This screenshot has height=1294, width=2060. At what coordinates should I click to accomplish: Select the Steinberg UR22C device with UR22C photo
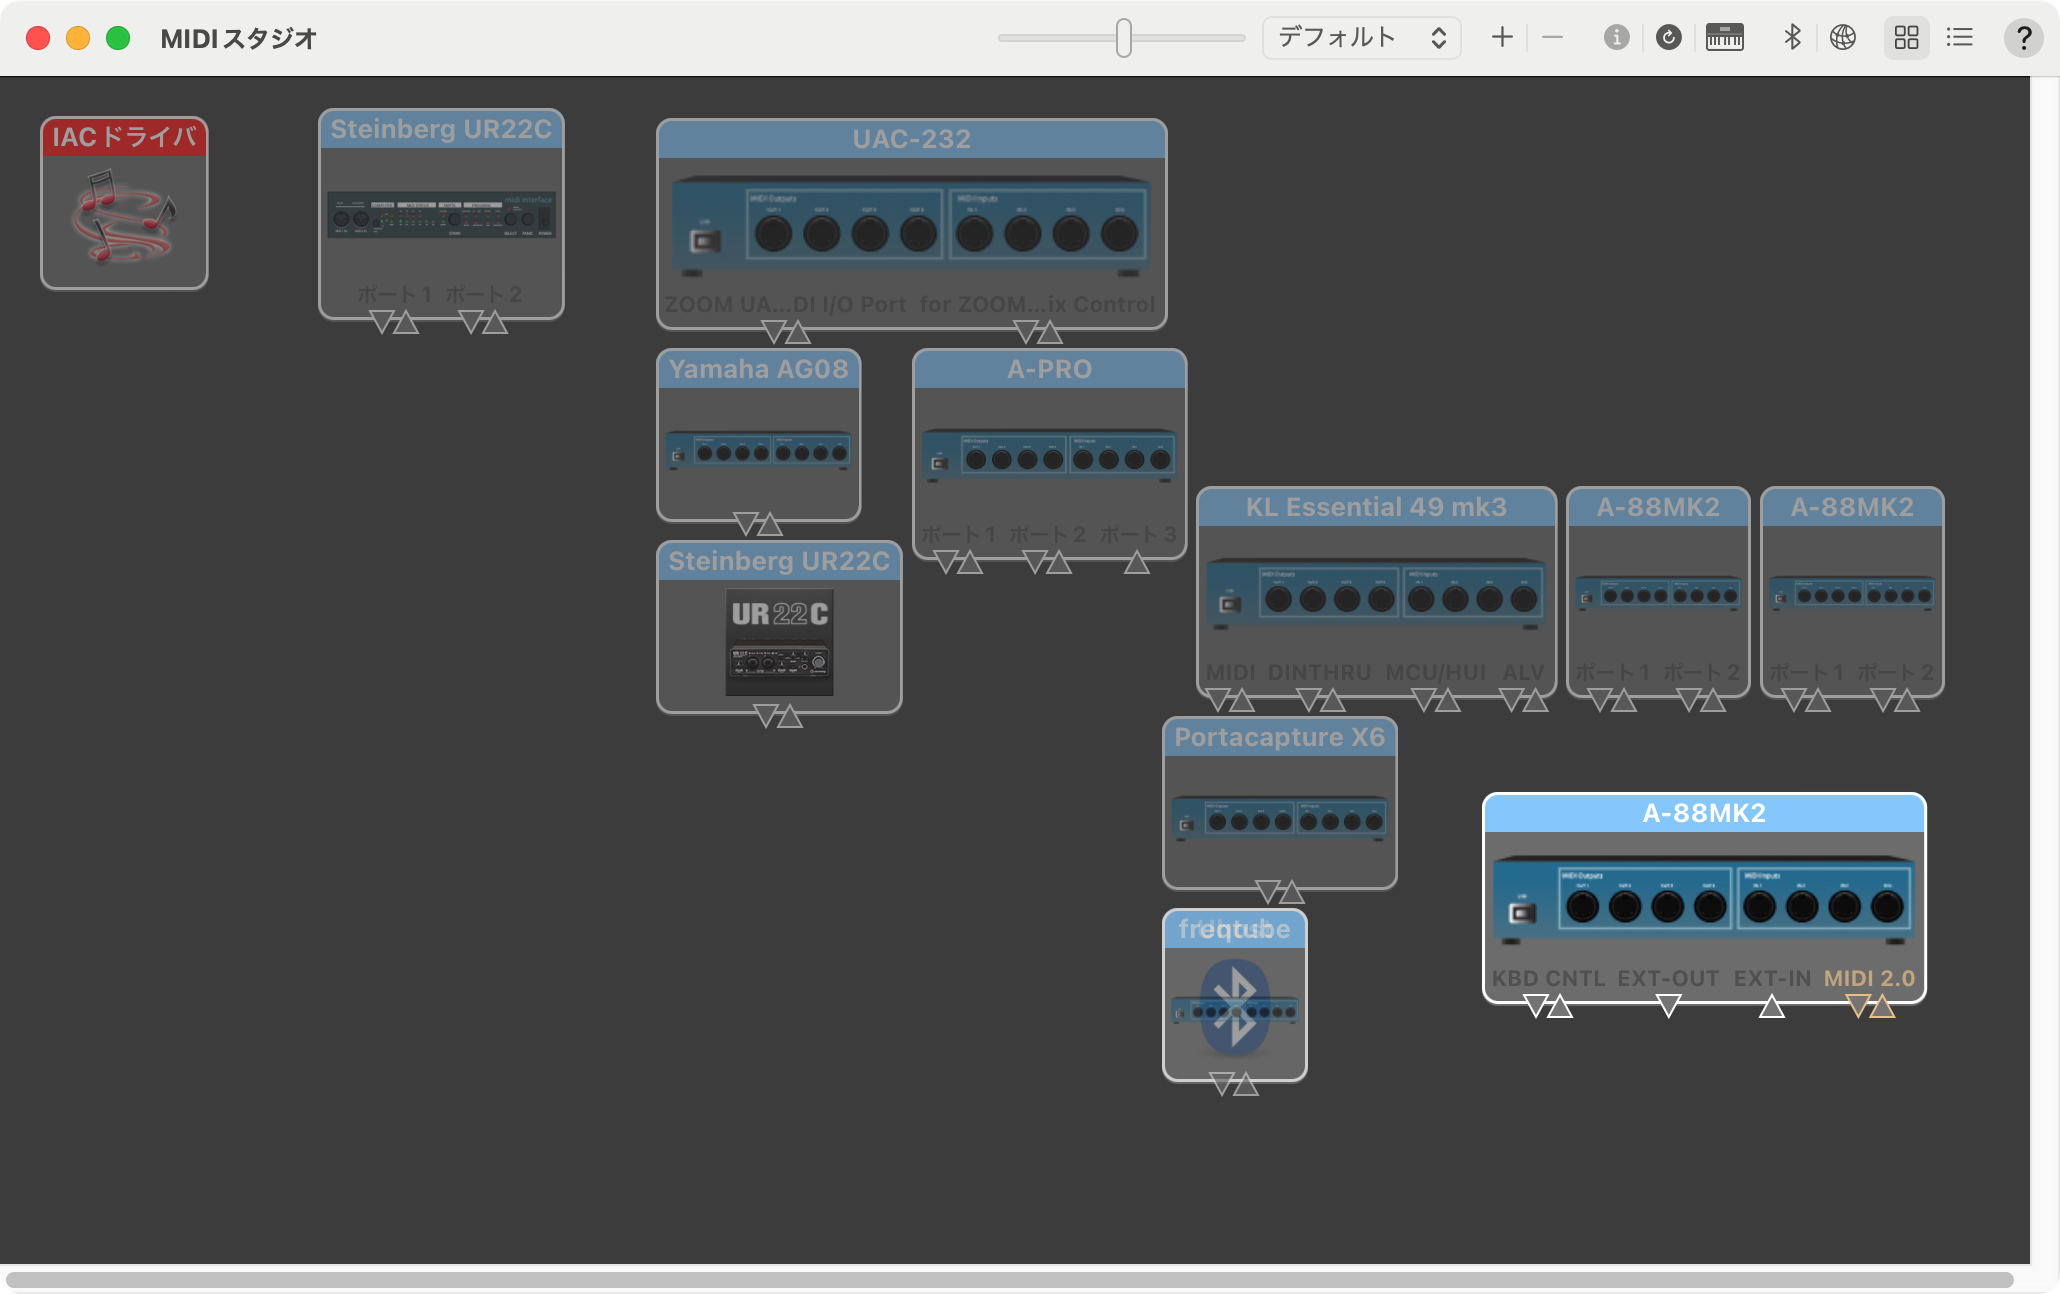[x=779, y=627]
